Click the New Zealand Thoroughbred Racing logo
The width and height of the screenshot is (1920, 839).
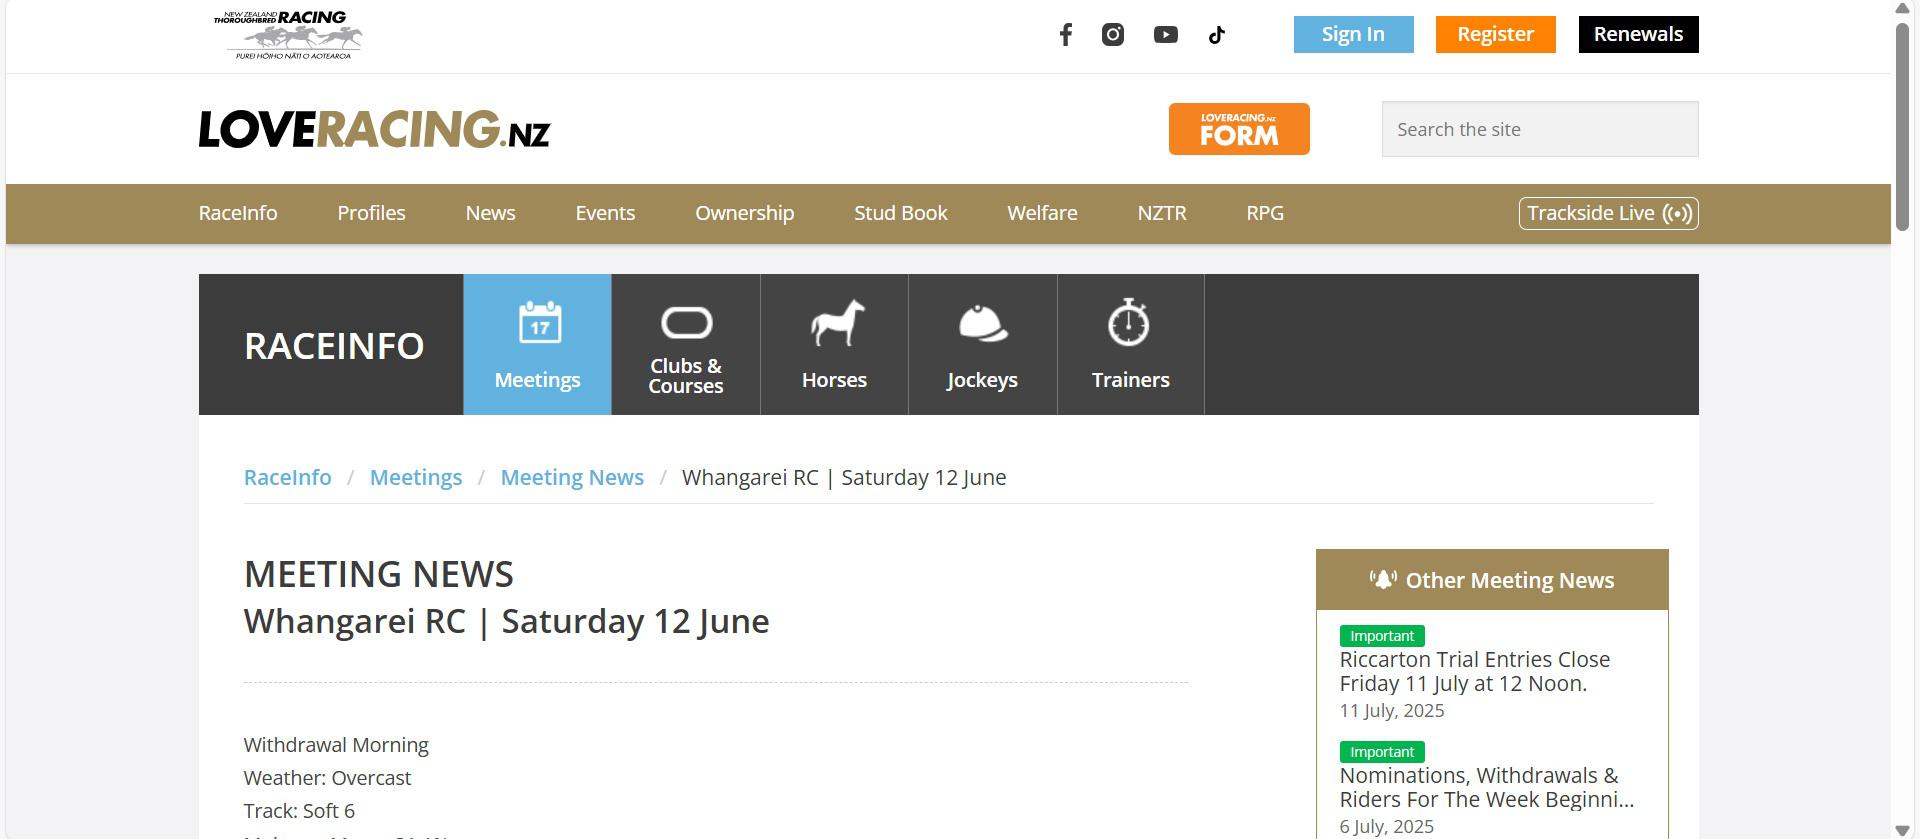point(288,35)
